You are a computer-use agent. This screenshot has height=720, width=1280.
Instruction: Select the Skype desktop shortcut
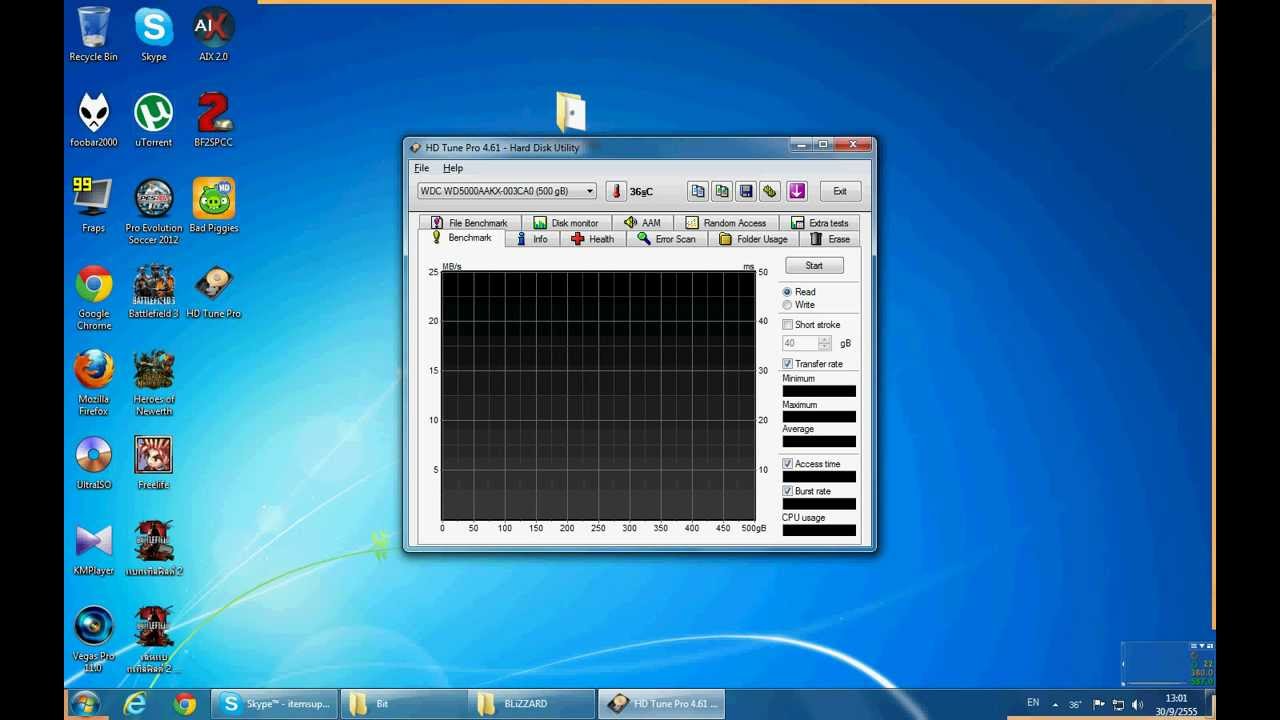coord(154,34)
